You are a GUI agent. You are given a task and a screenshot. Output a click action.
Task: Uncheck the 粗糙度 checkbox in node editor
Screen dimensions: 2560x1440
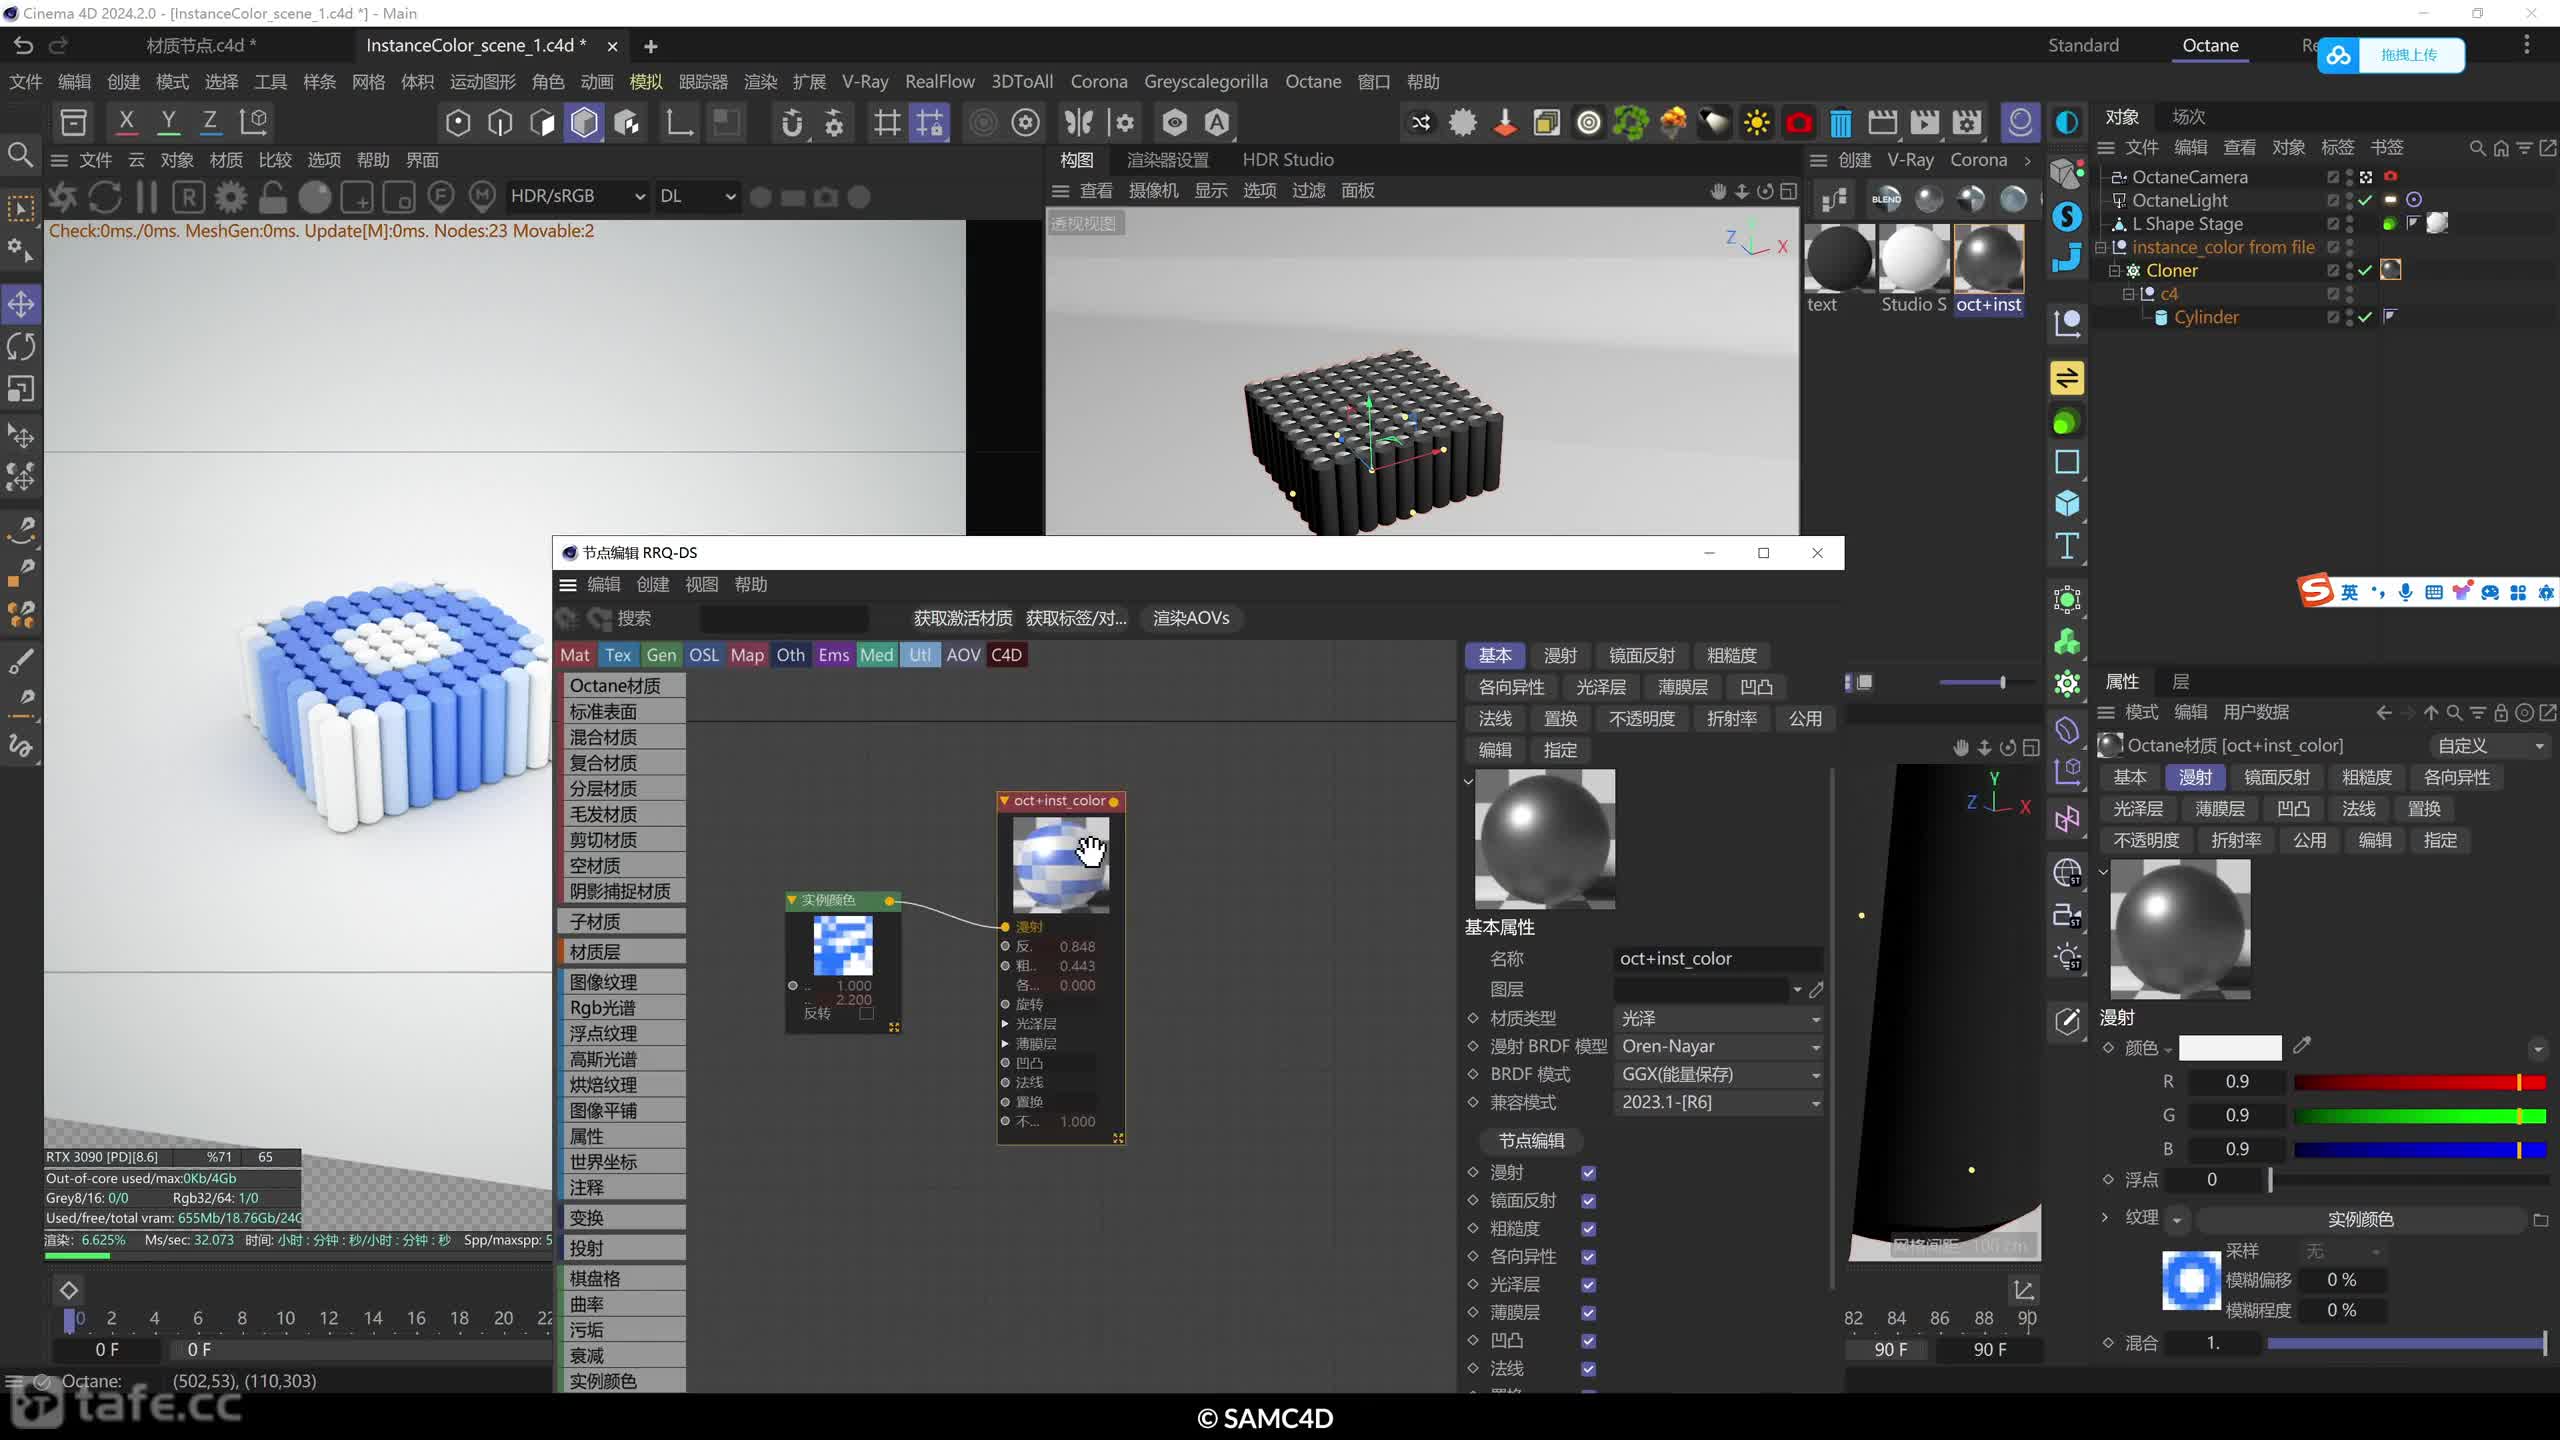(x=1588, y=1228)
